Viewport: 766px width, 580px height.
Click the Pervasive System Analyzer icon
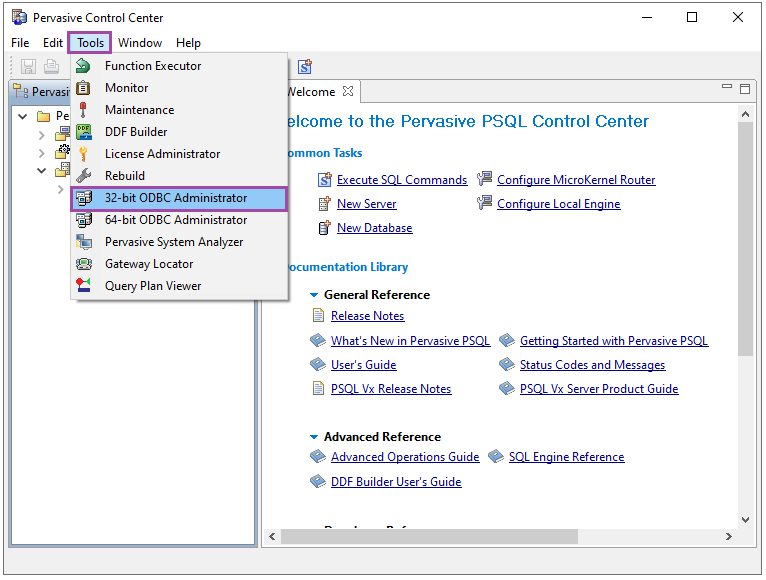[84, 242]
